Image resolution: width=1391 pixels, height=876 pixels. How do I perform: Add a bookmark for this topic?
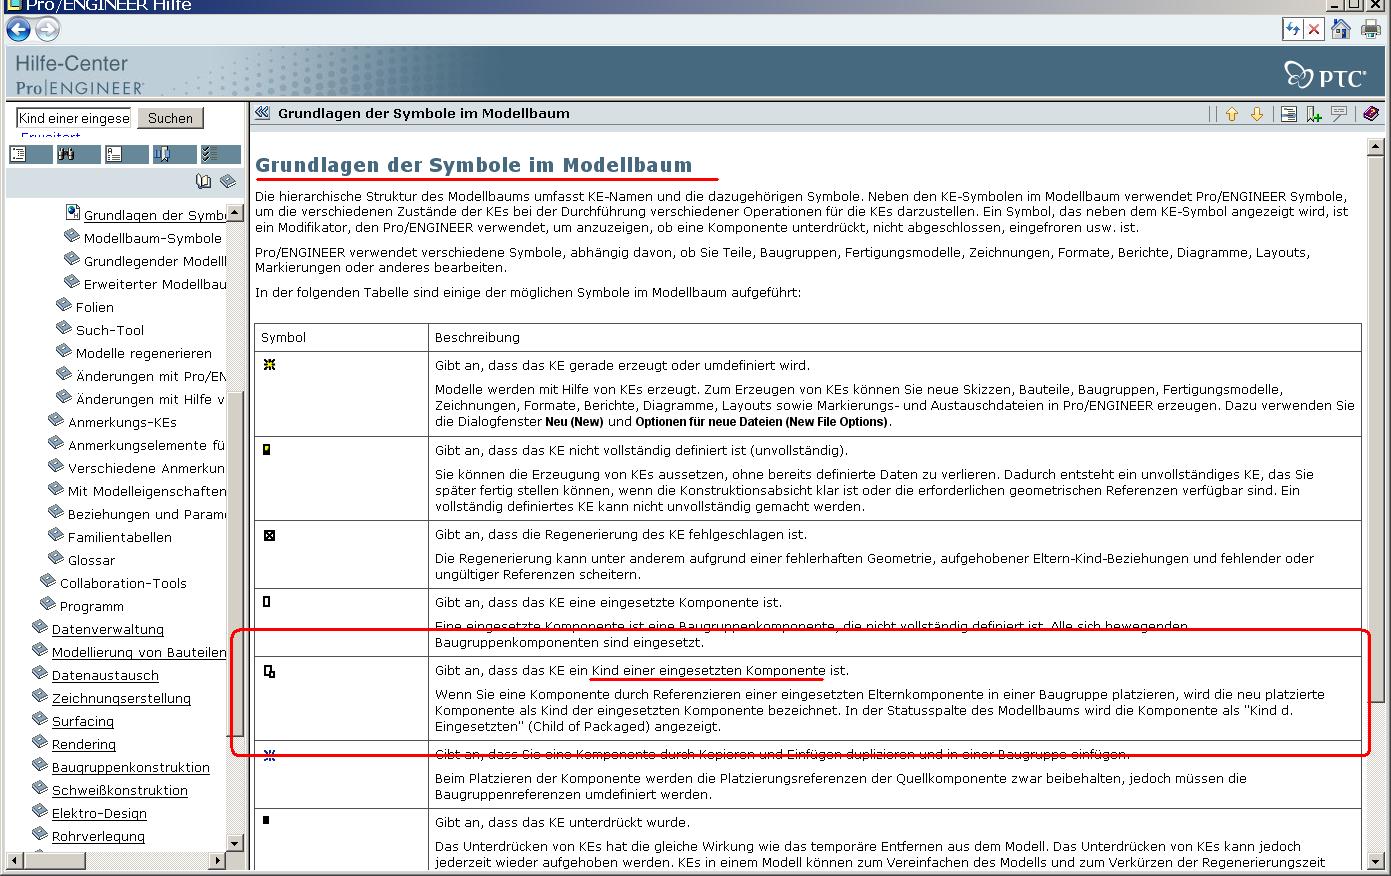tap(1314, 114)
